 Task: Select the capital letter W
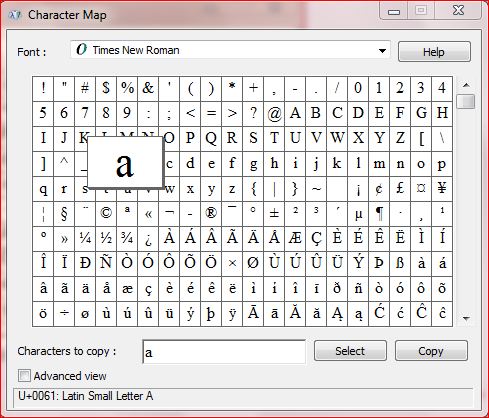(x=337, y=139)
